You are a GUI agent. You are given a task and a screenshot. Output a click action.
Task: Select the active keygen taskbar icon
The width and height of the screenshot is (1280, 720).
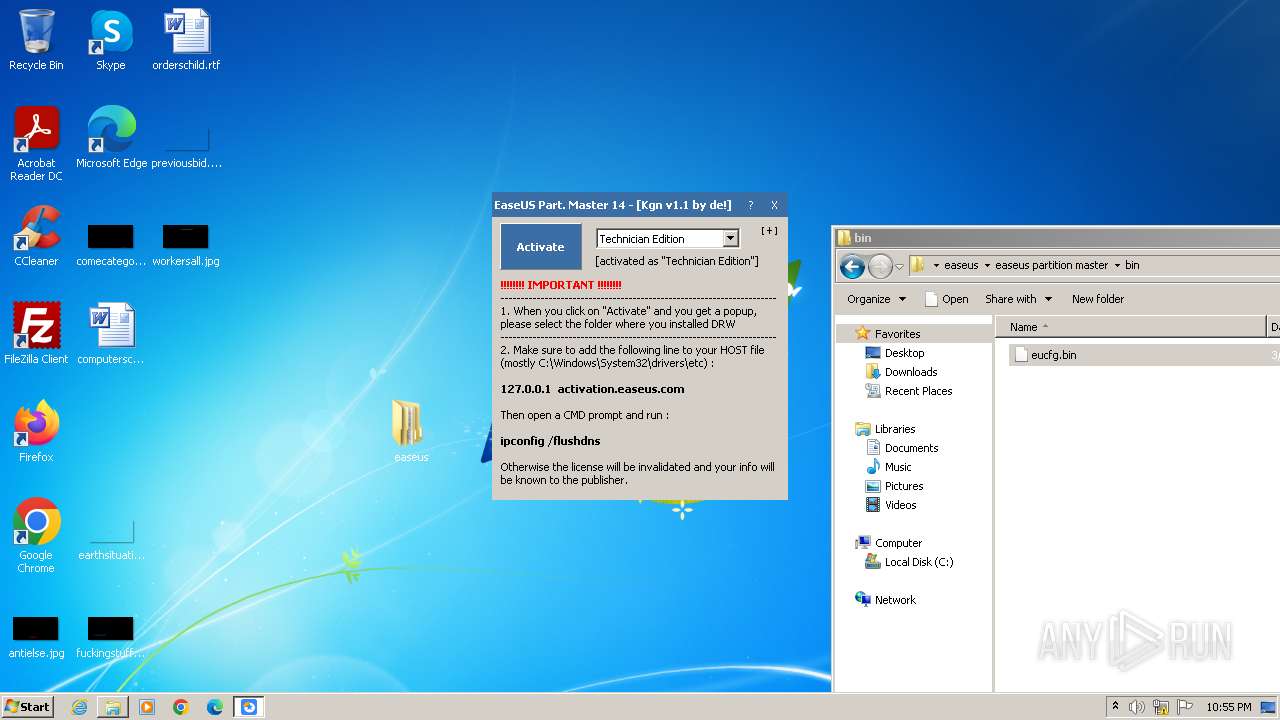pos(249,707)
